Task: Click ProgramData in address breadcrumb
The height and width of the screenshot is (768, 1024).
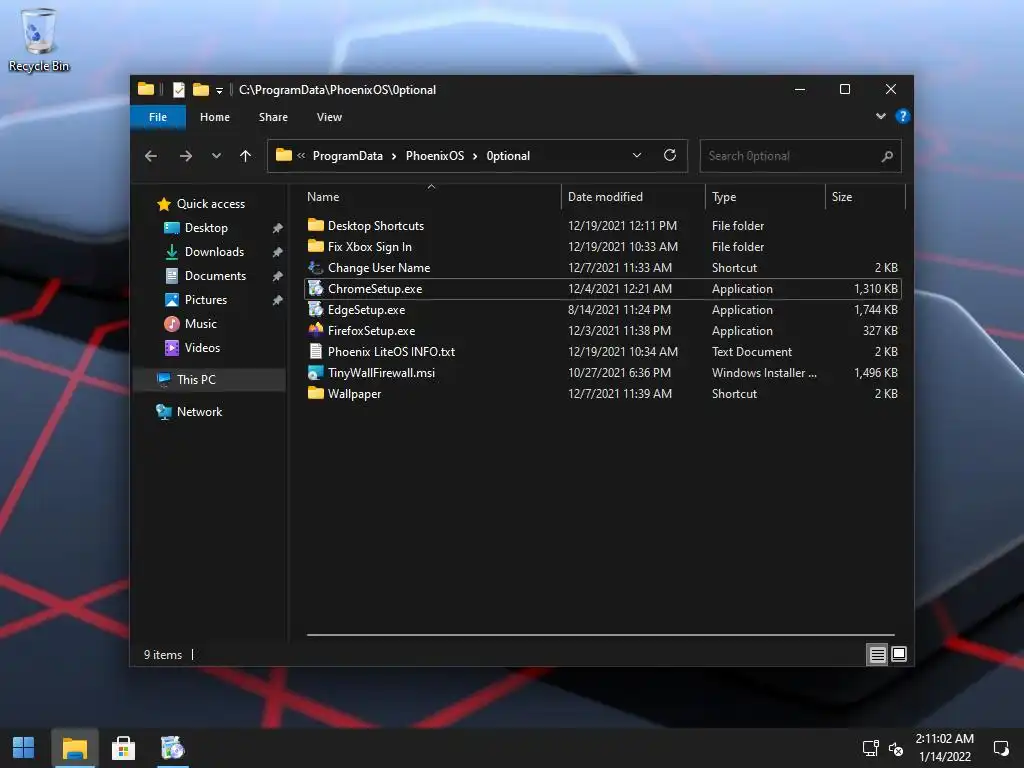Action: (x=347, y=156)
